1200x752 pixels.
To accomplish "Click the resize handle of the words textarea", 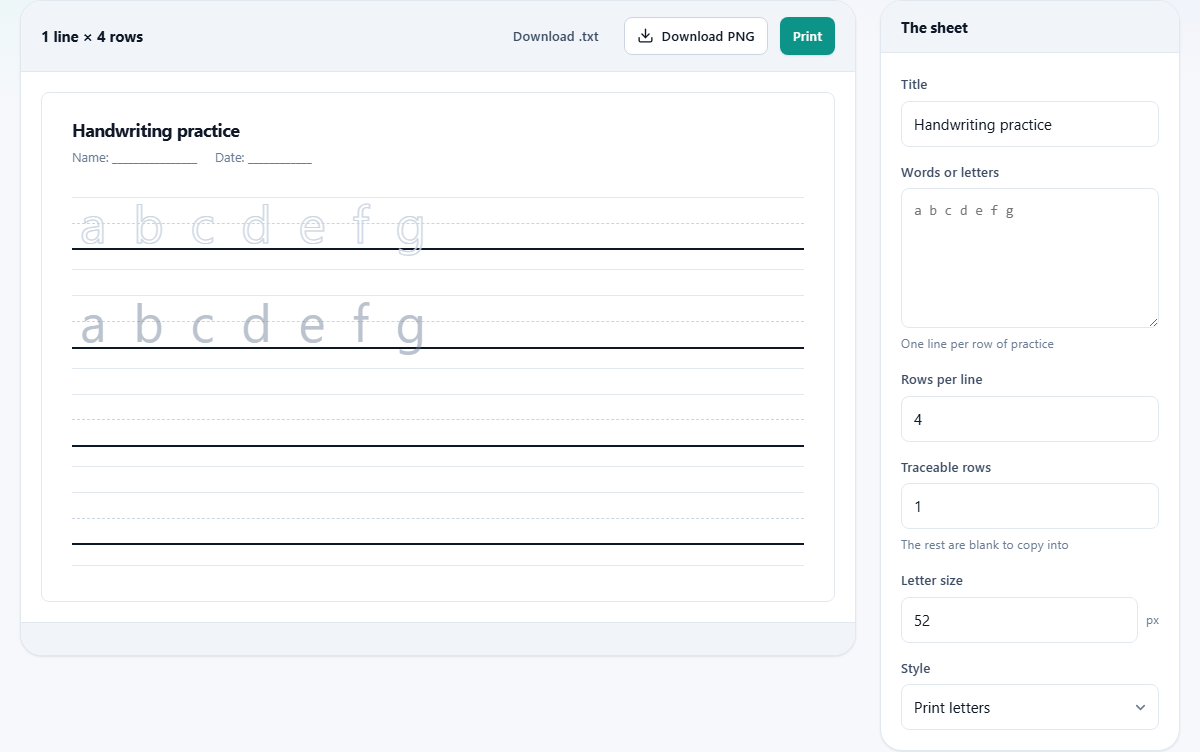I will [1153, 321].
